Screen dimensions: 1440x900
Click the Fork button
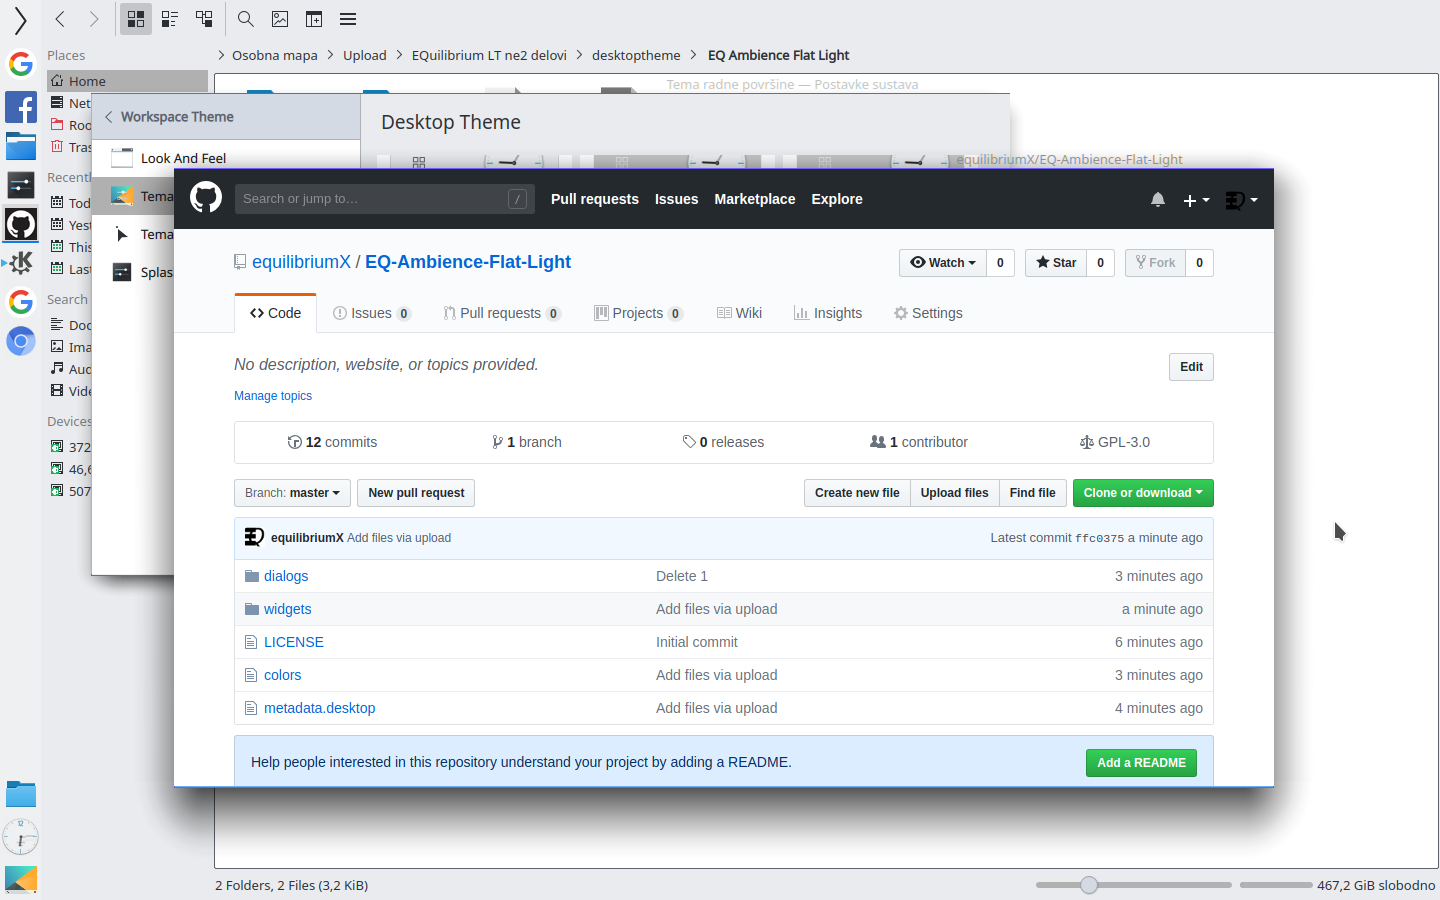tap(1155, 263)
